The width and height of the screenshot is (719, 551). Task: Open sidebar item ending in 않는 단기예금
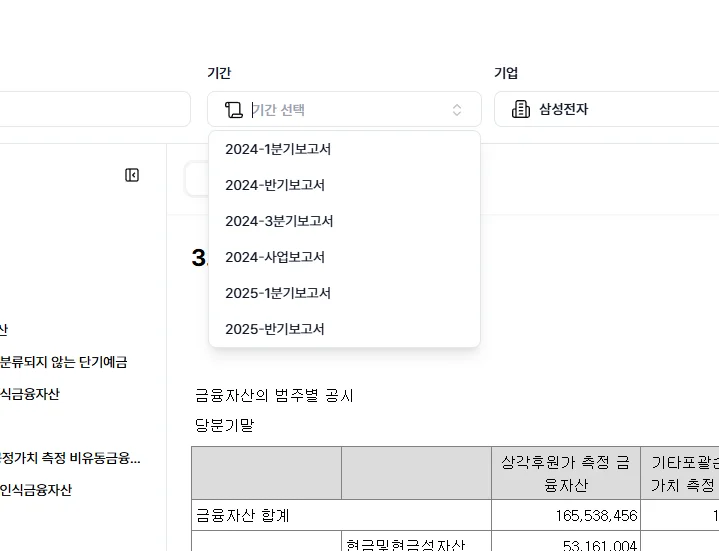pyautogui.click(x=64, y=362)
